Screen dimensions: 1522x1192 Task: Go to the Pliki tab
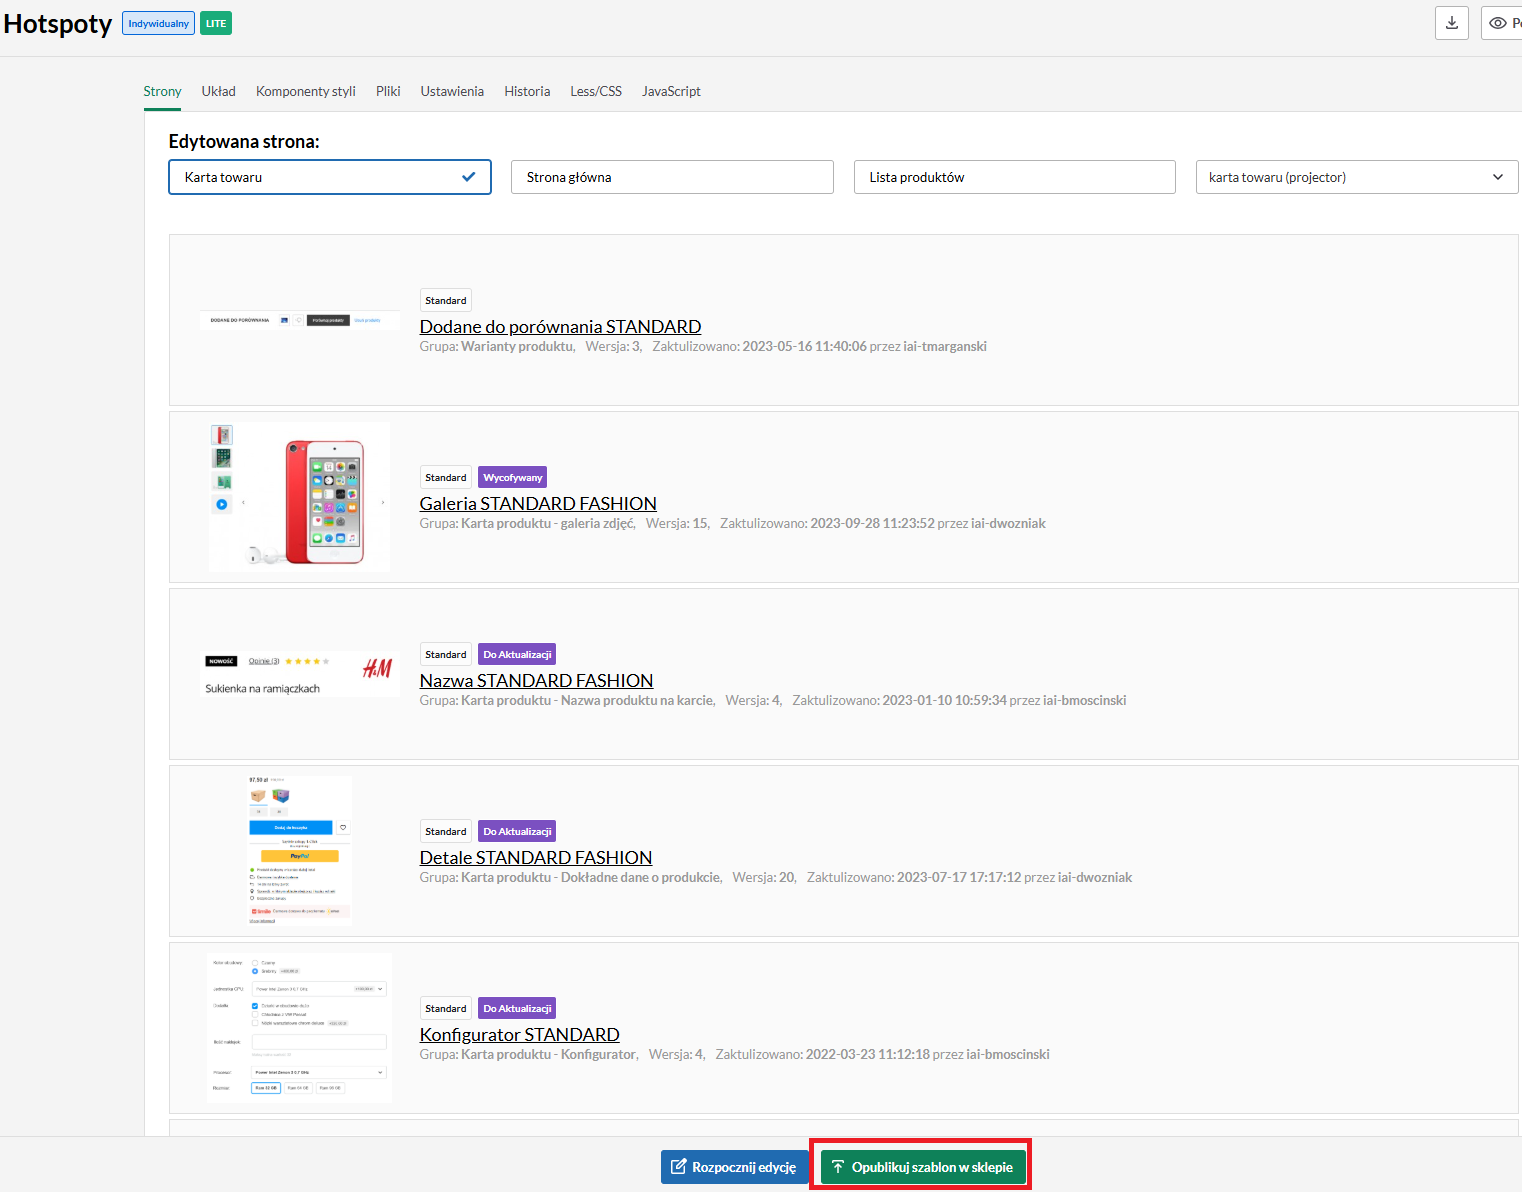(x=388, y=91)
